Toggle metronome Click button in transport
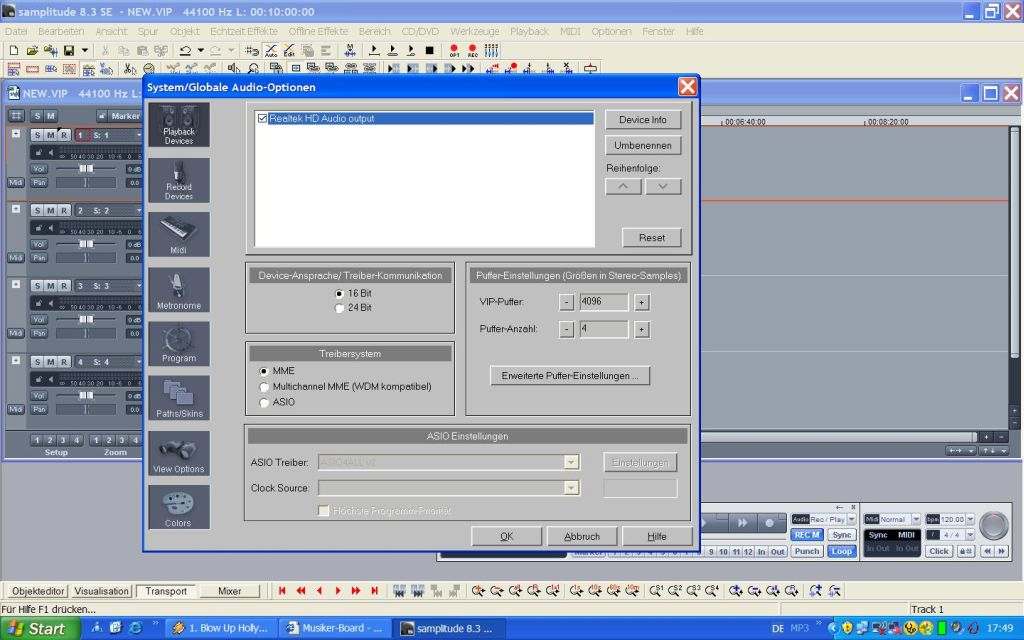 pos(938,551)
